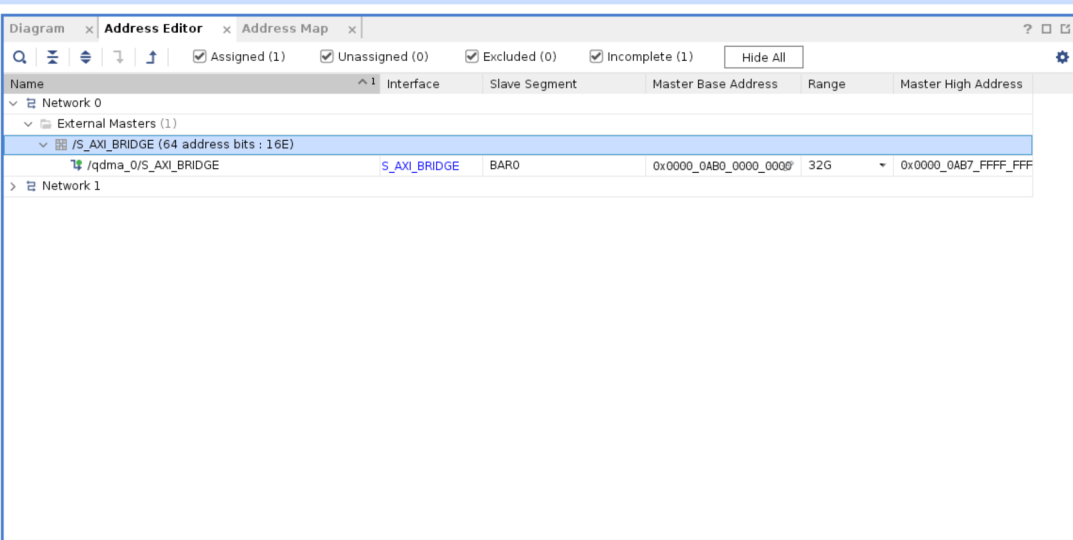Viewport: 1073px width, 540px height.
Task: Expand the Network 1 tree node
Action: coord(13,186)
